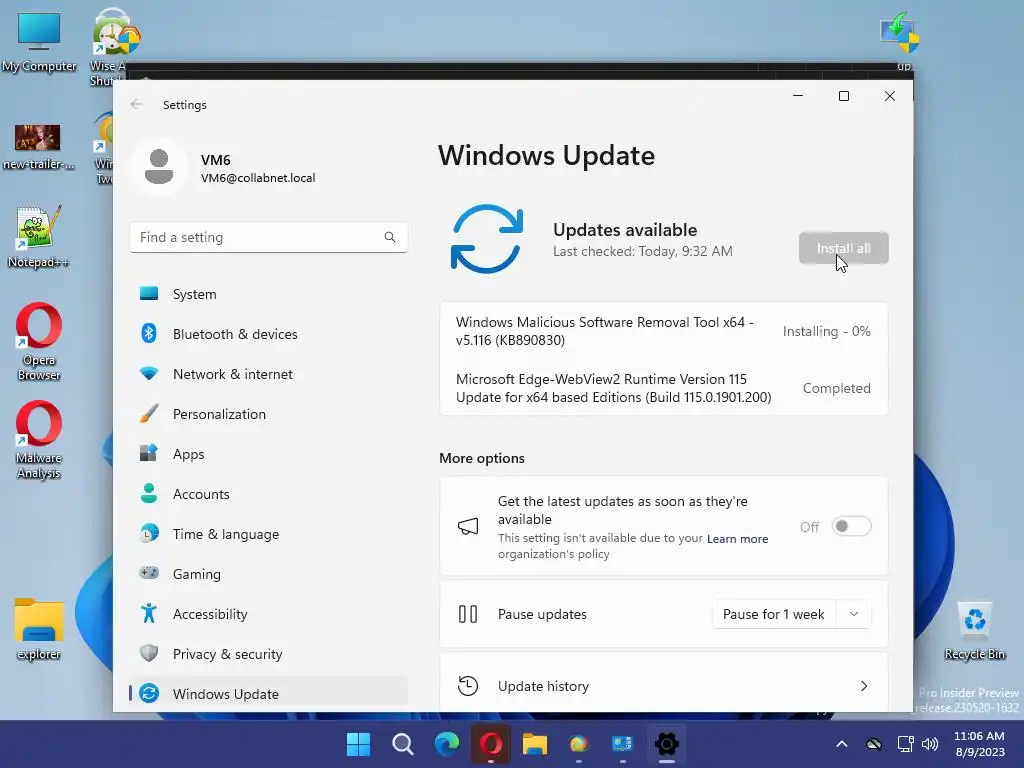1024x768 pixels.
Task: Click the volume speaker icon in tray
Action: click(930, 744)
